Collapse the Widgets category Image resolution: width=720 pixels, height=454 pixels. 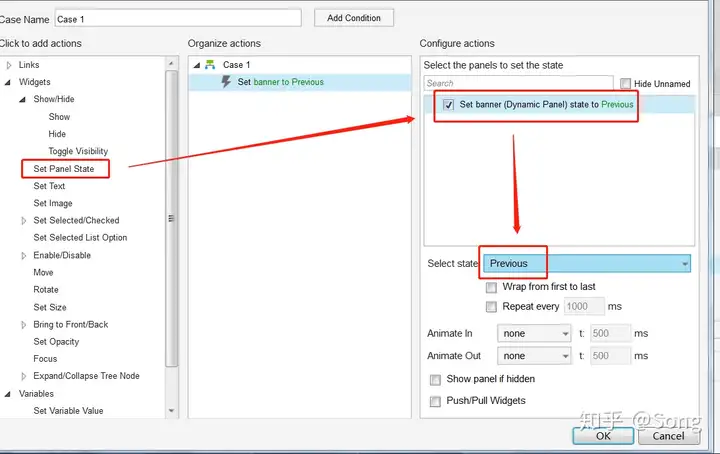coord(8,82)
